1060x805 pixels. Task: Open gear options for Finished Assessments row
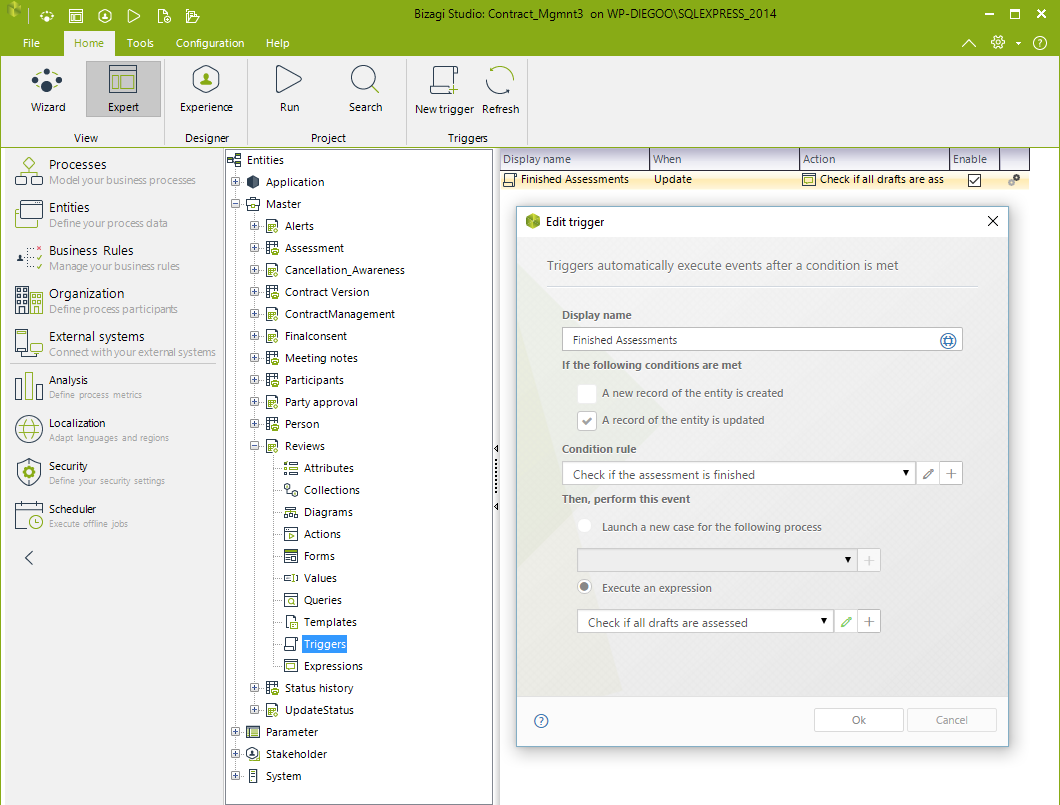pyautogui.click(x=1013, y=180)
